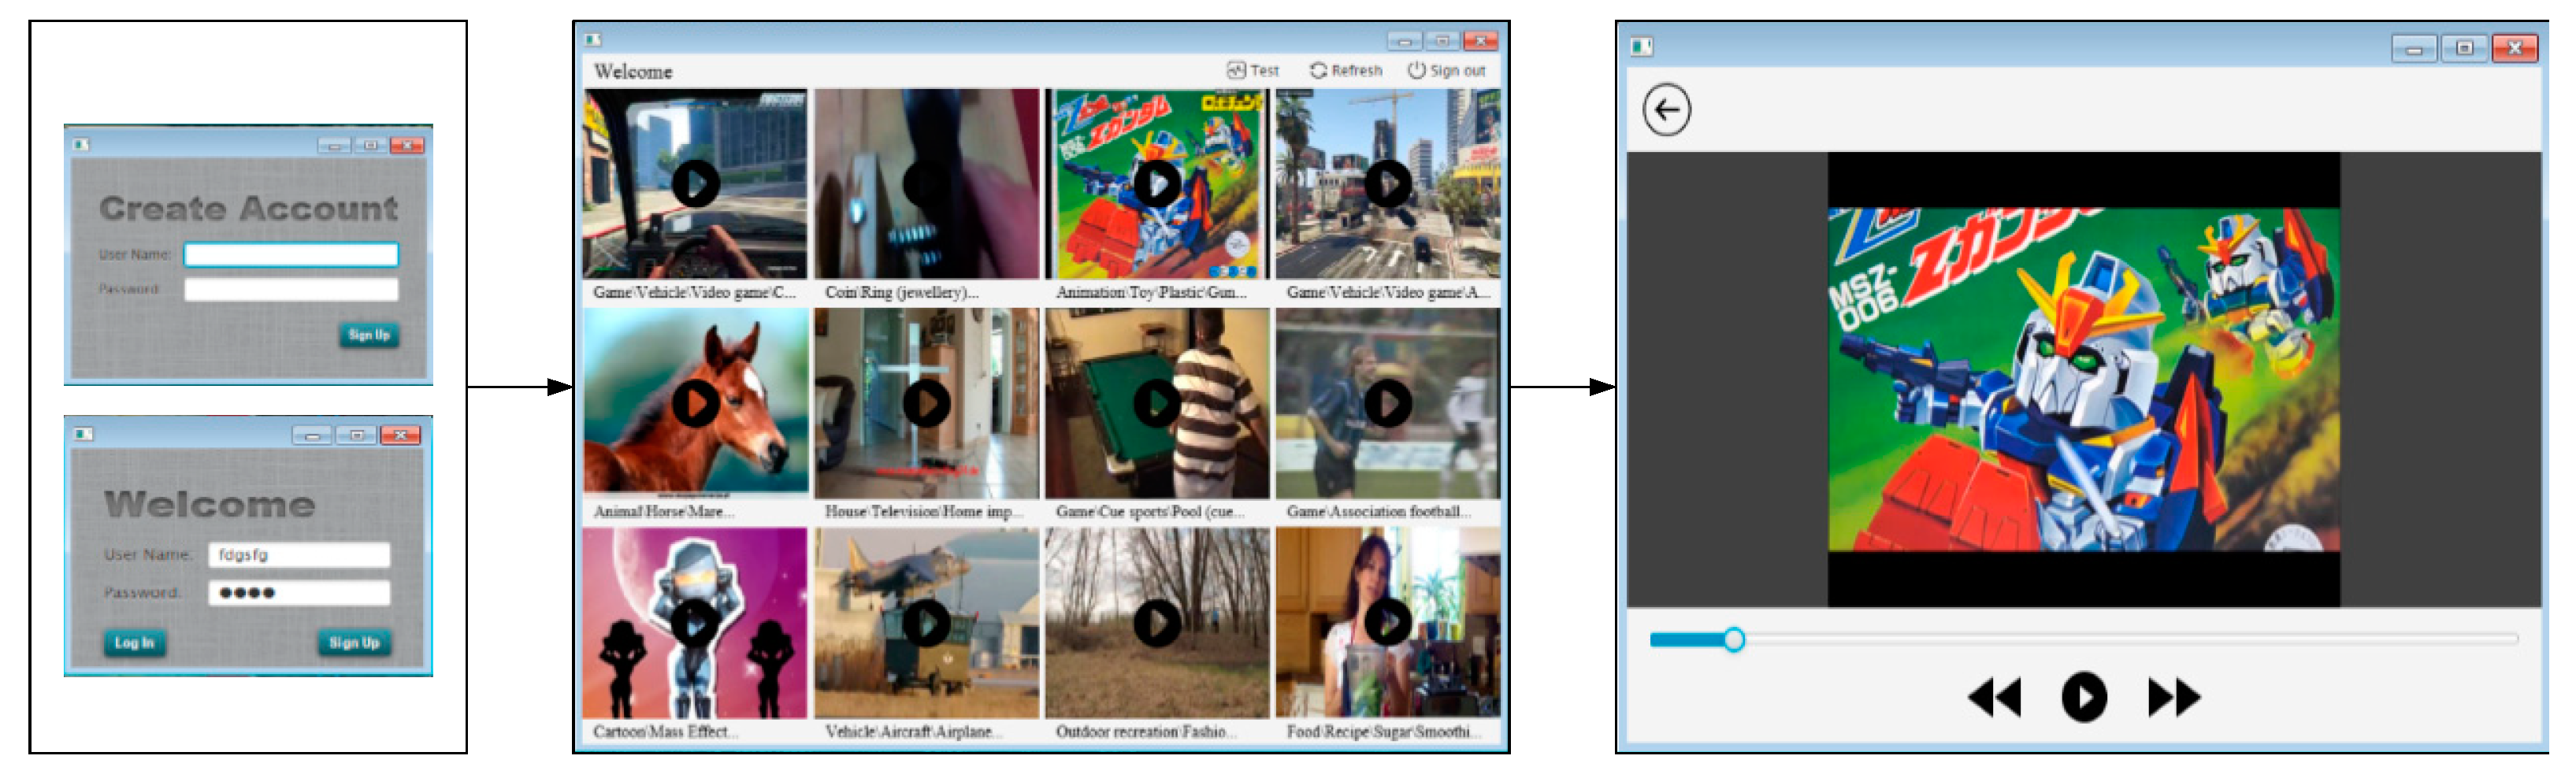Play the horse video thumbnail

click(x=695, y=403)
